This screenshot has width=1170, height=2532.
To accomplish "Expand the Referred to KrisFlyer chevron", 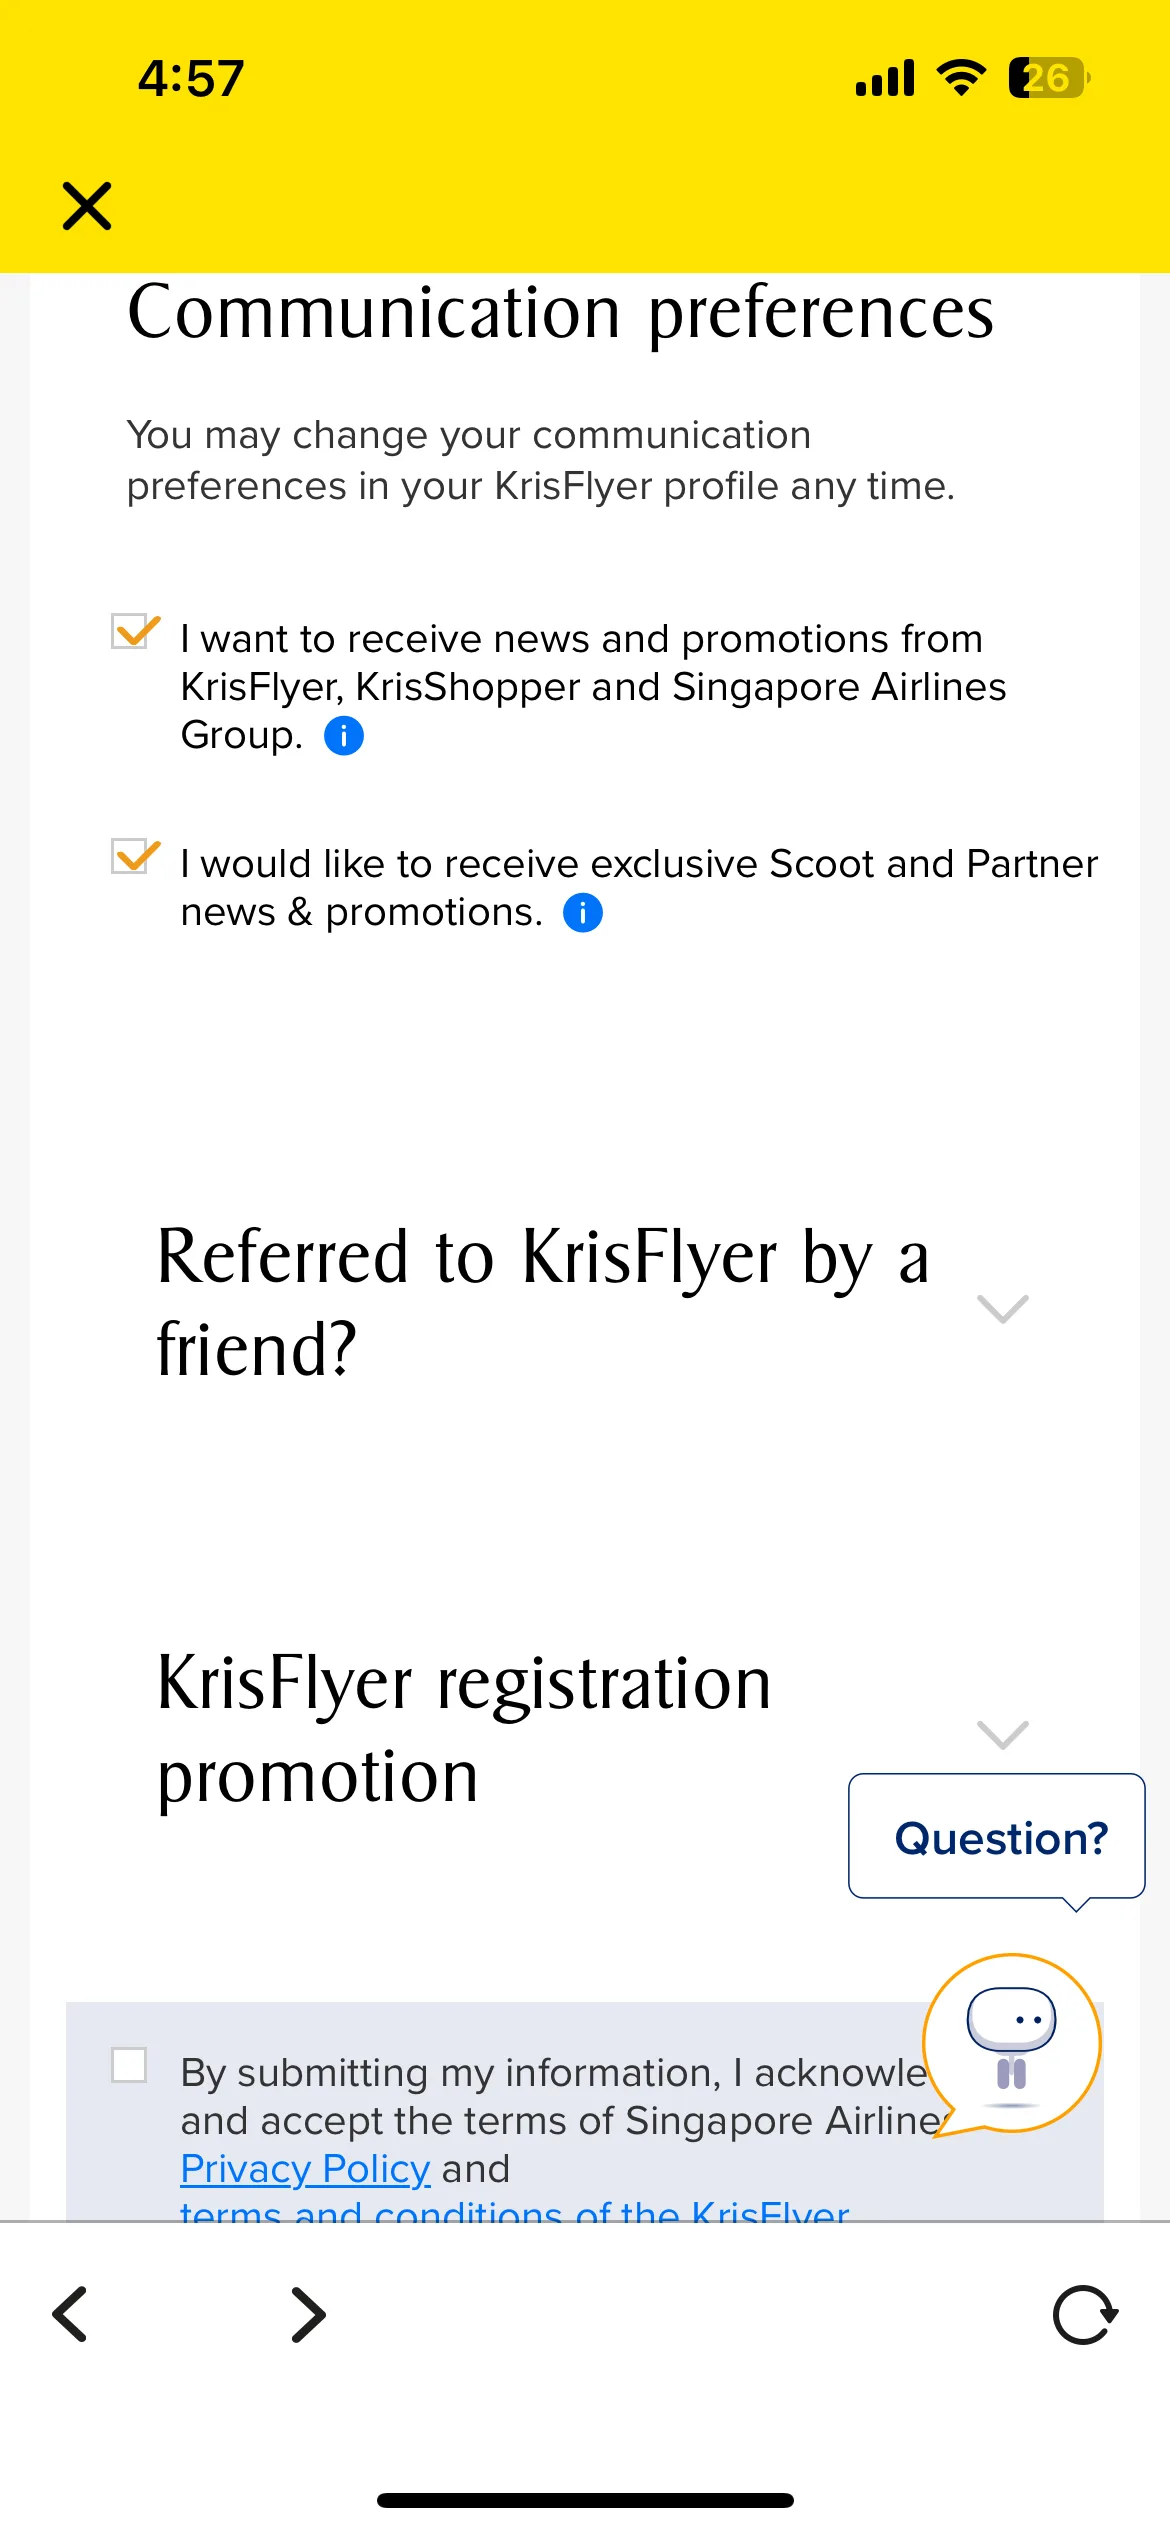I will [x=1002, y=1308].
